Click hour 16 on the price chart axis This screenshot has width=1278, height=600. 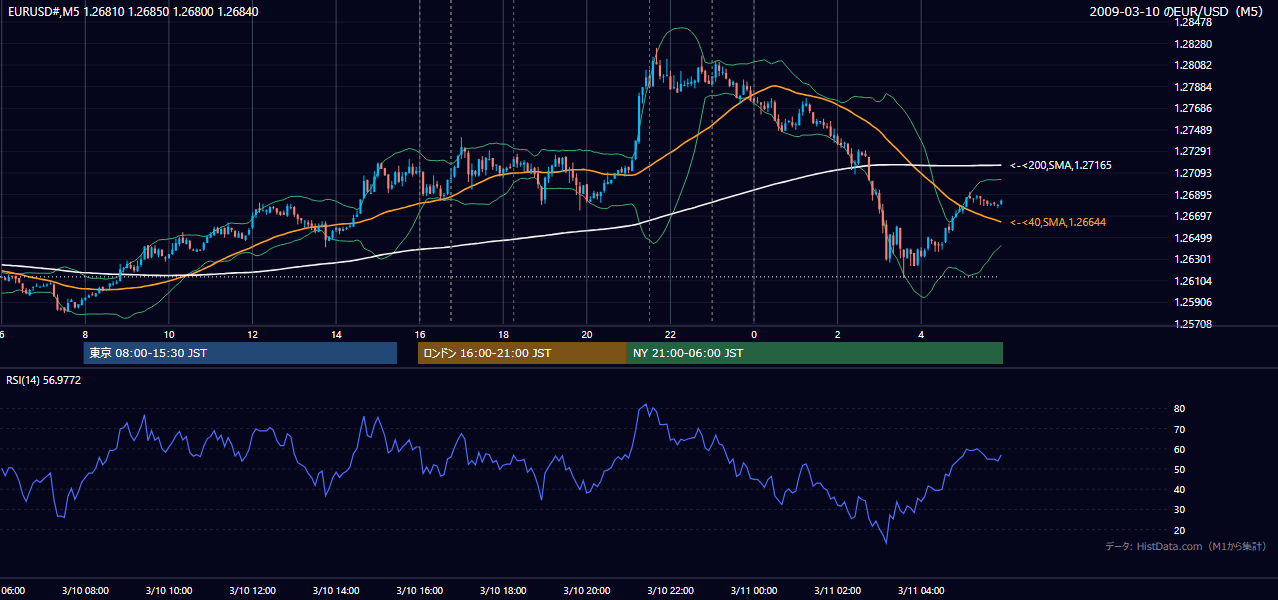pyautogui.click(x=420, y=334)
